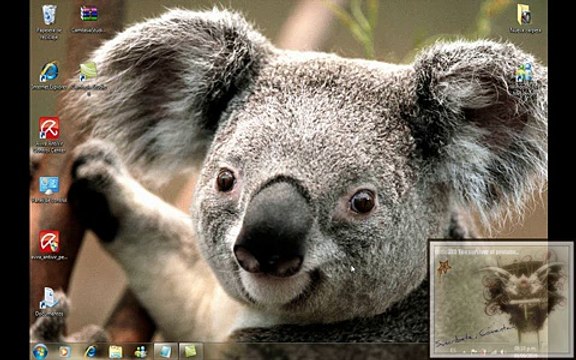Open the Recycle Bin desktop icon

(49, 15)
